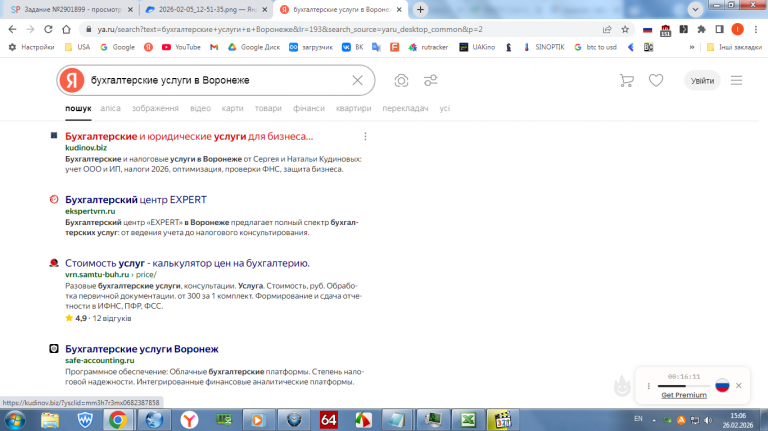The image size is (768, 431).
Task: Open the Google Диск bookmark
Action: click(254, 47)
